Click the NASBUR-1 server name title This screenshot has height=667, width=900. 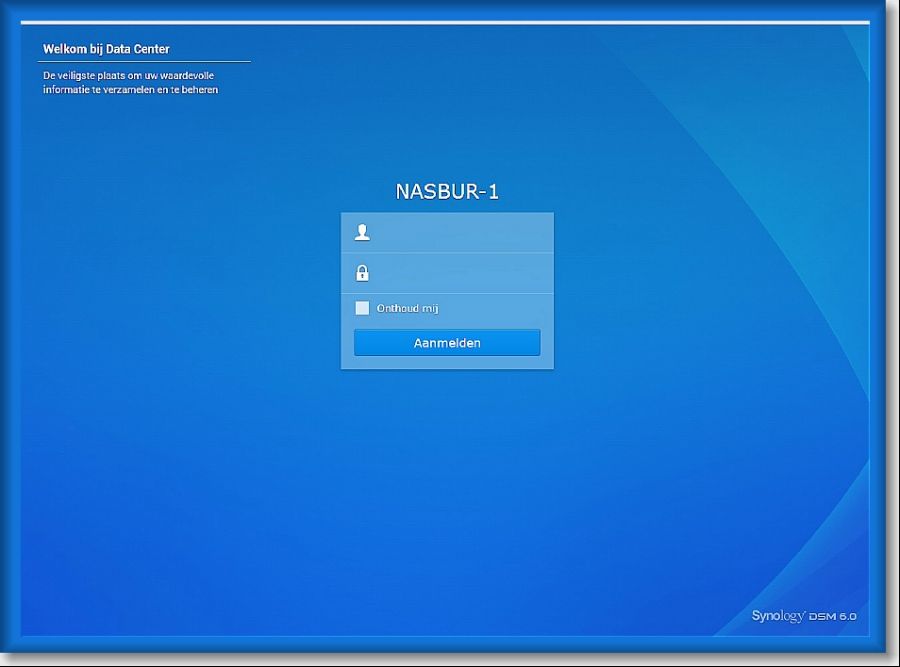point(447,192)
